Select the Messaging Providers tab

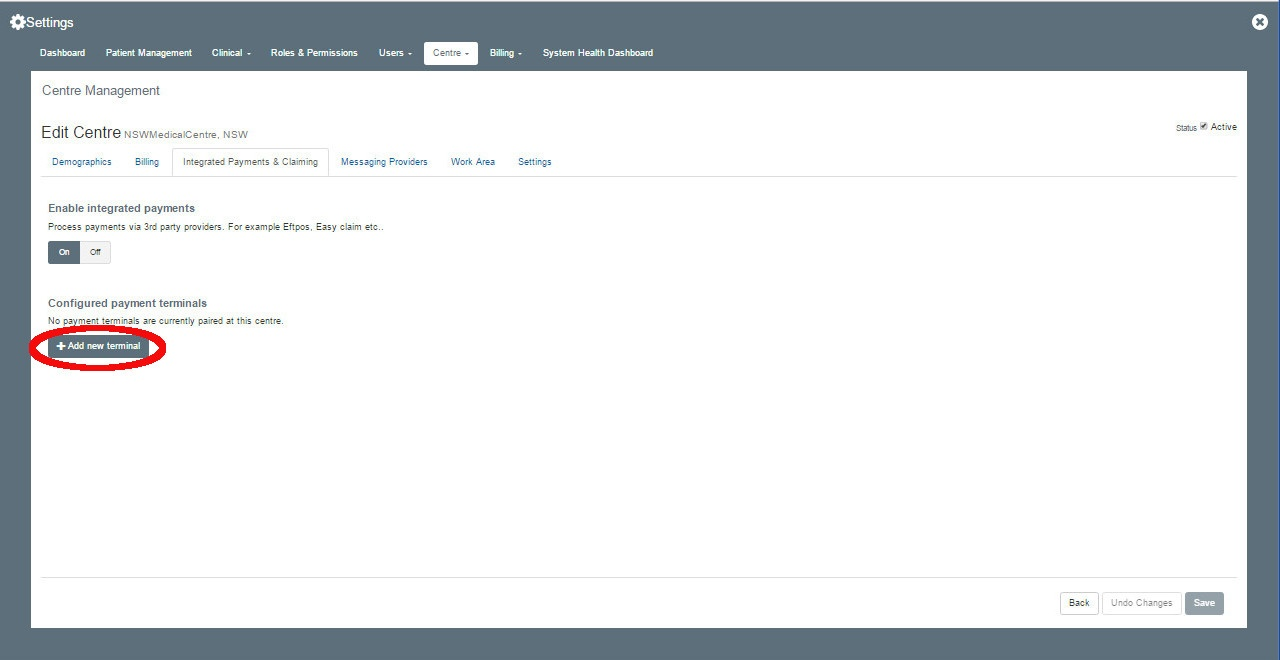(x=384, y=162)
